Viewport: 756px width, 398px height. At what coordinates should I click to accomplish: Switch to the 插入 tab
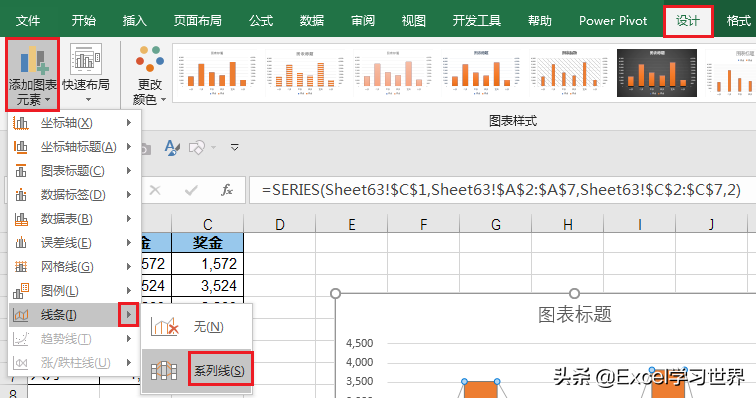(135, 21)
